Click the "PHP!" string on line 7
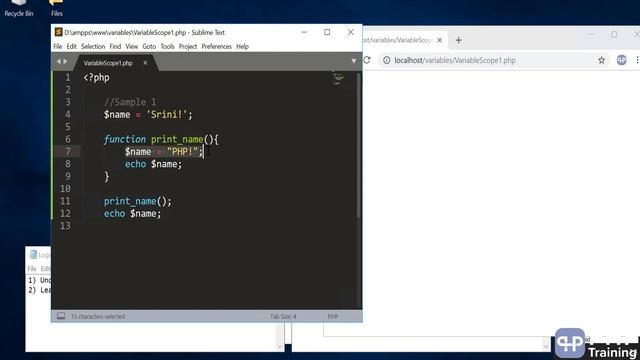Screen dimensions: 640x360 point(182,151)
